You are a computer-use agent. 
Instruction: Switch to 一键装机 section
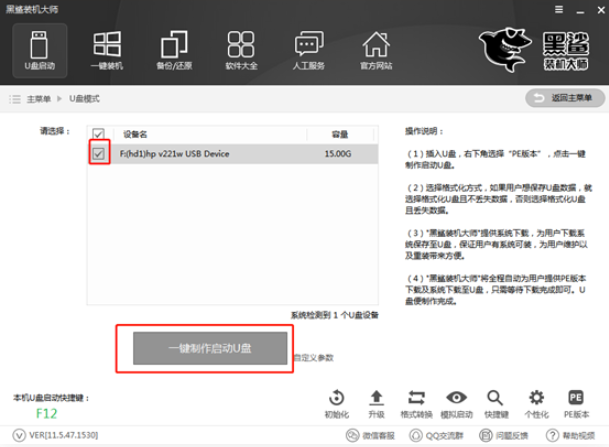coord(107,50)
